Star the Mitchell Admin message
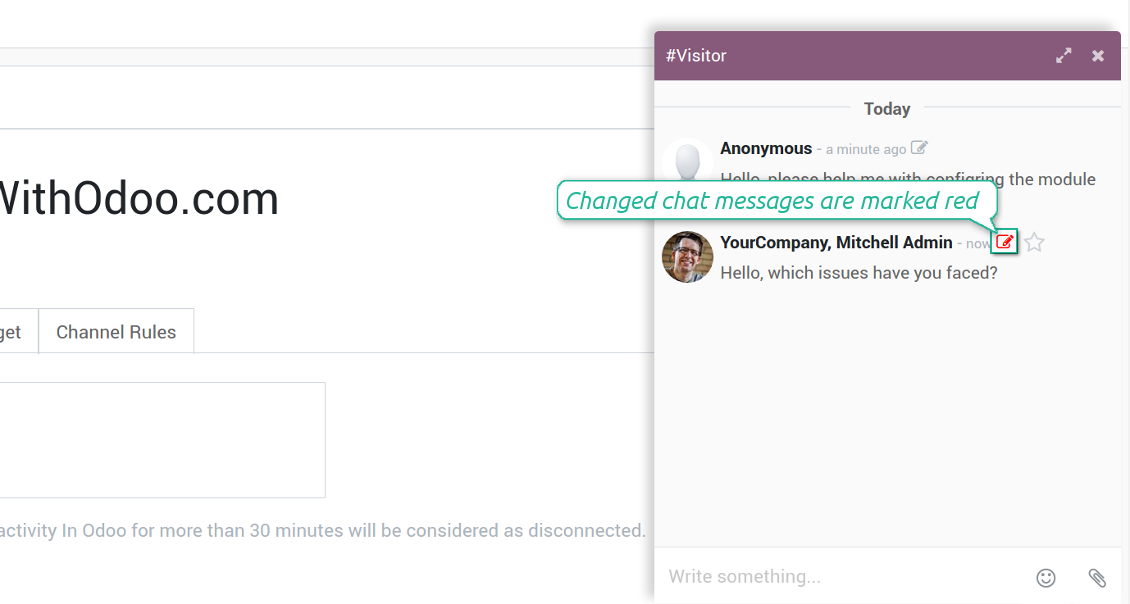 coord(1034,242)
